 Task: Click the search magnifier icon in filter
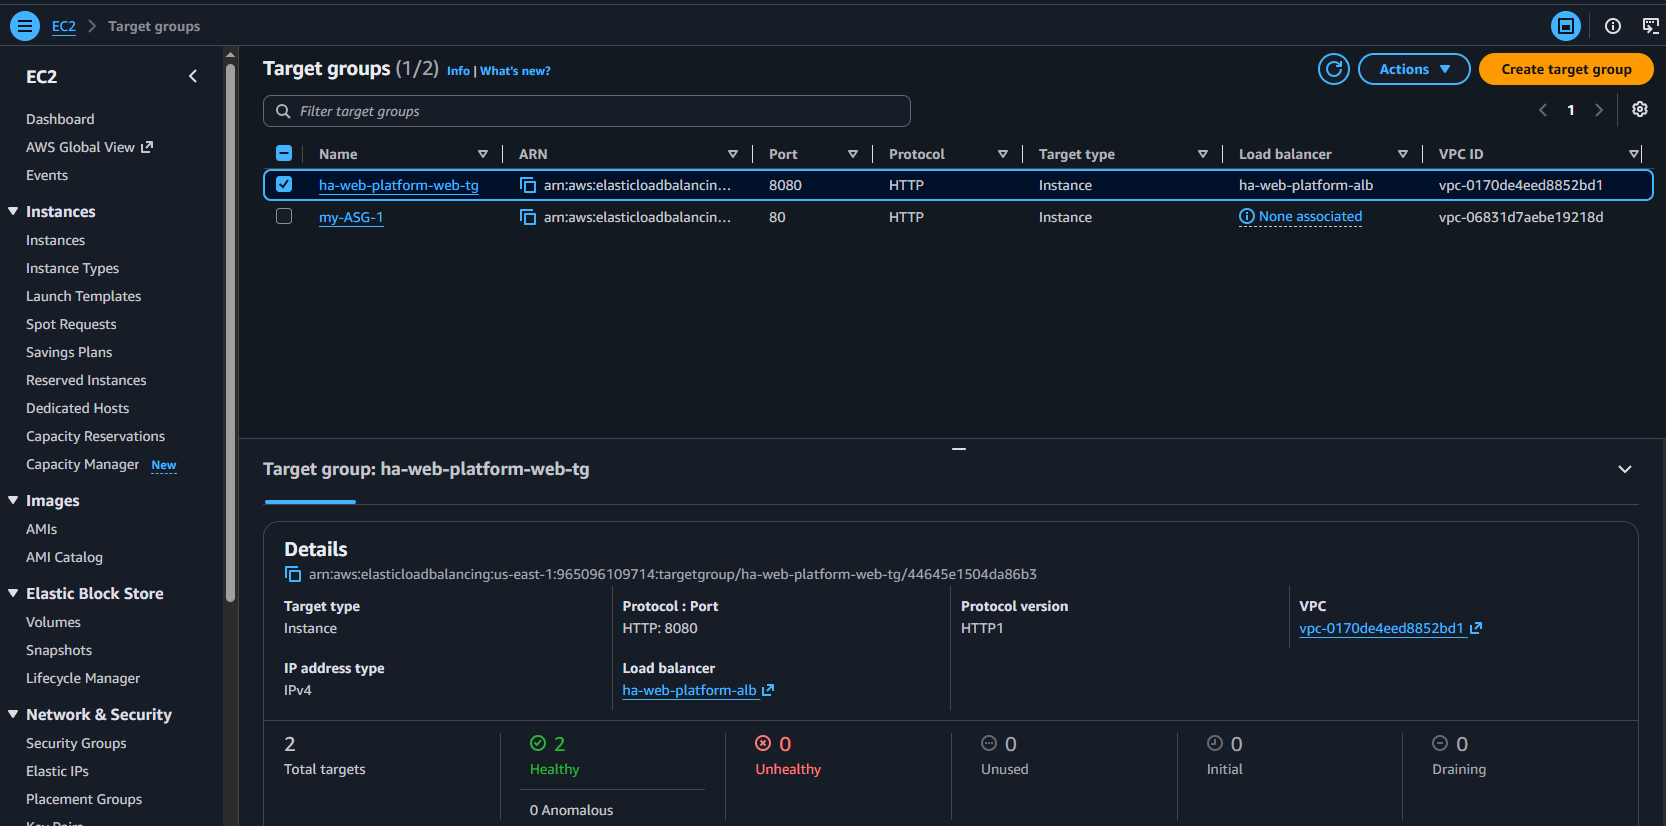click(283, 111)
